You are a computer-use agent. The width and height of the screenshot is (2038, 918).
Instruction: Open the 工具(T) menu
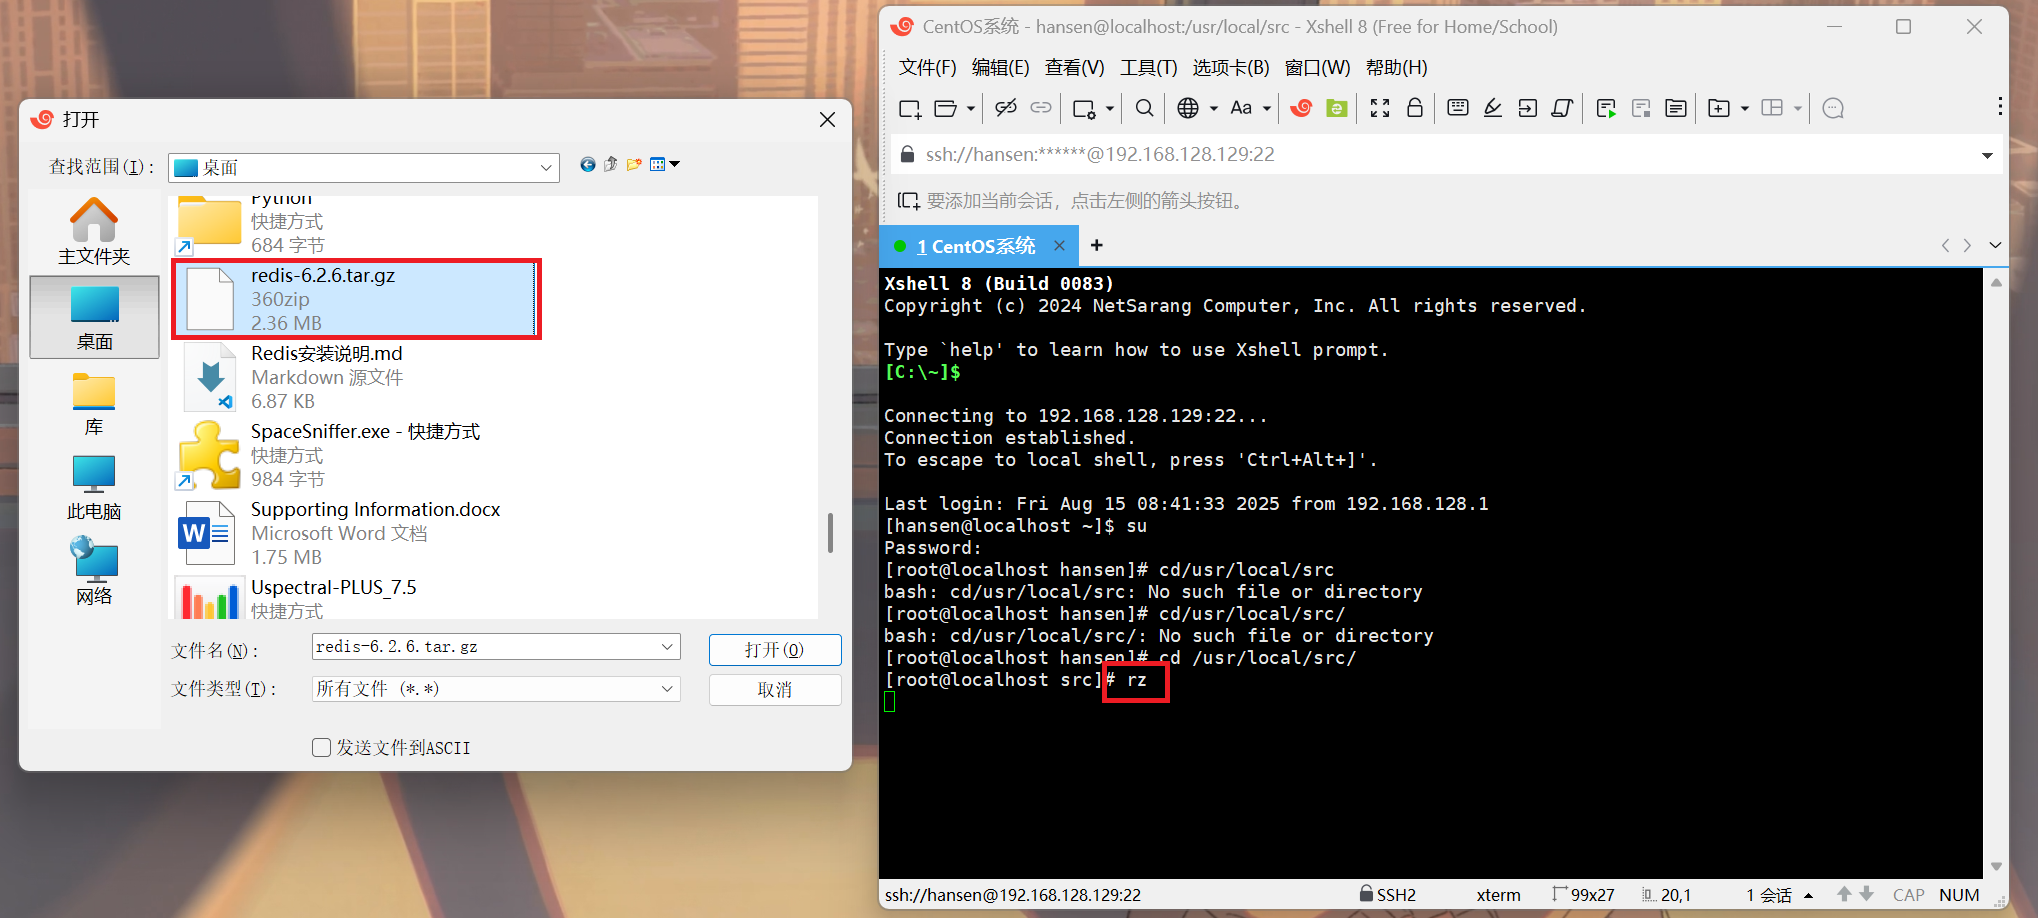[x=1148, y=68]
